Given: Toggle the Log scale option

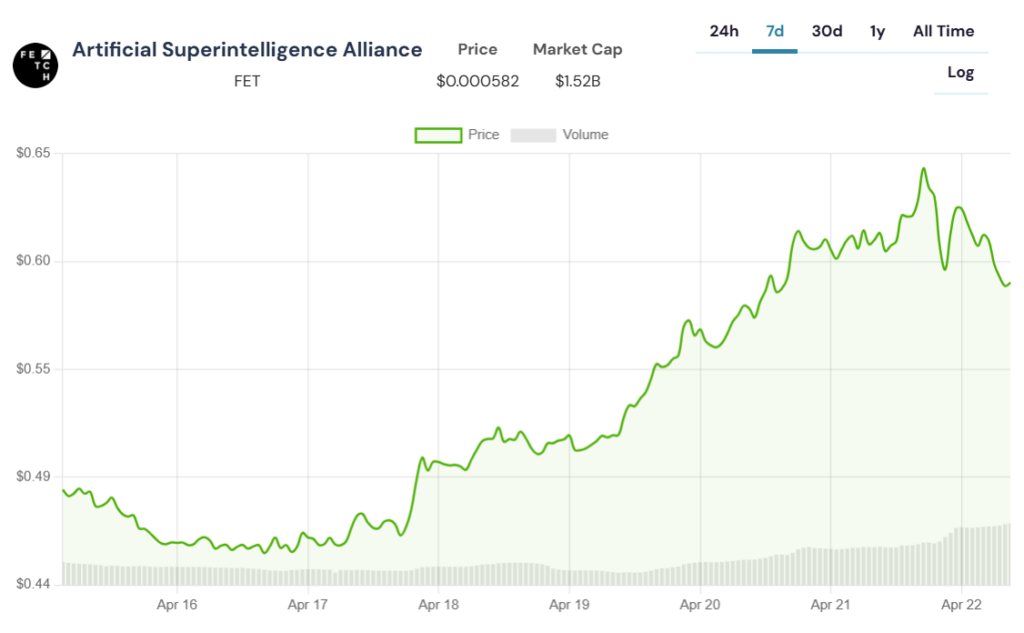Looking at the screenshot, I should [960, 72].
